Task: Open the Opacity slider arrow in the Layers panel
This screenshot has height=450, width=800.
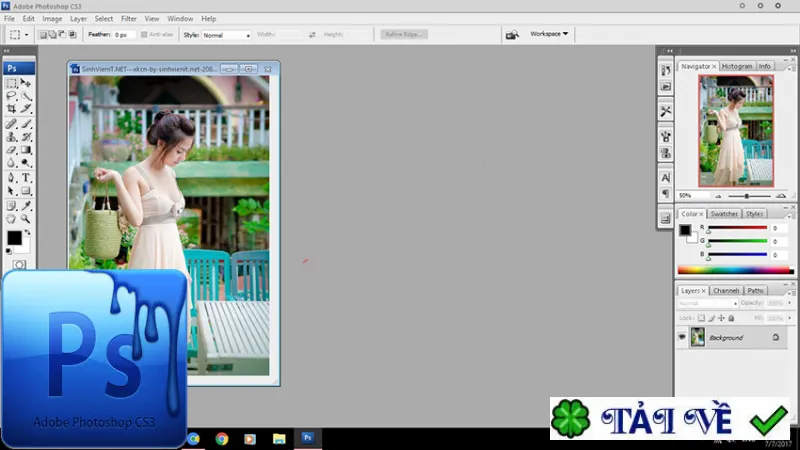Action: tap(790, 303)
